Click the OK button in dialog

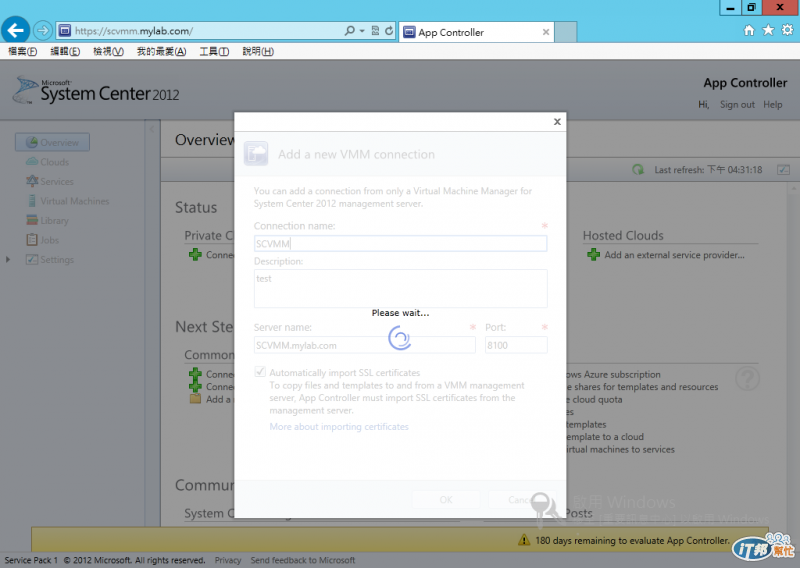tap(446, 500)
